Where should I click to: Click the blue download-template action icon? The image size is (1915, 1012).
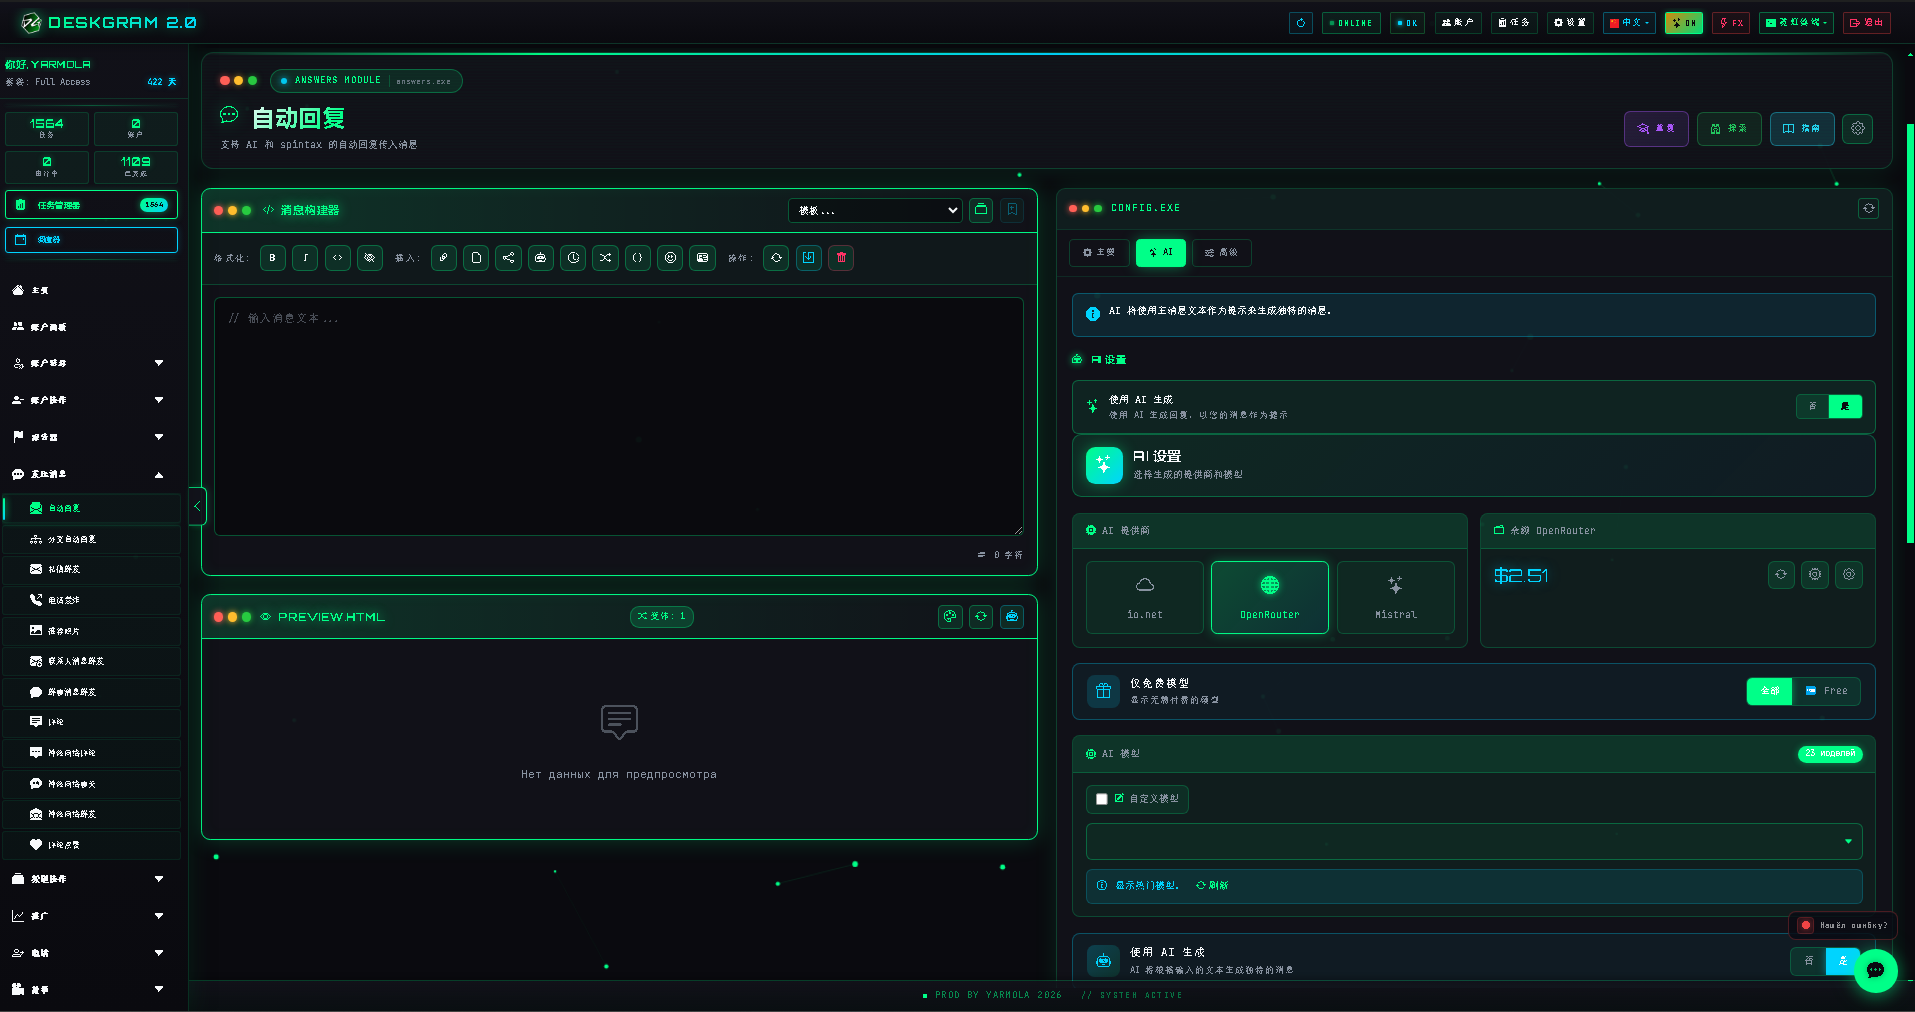click(808, 258)
